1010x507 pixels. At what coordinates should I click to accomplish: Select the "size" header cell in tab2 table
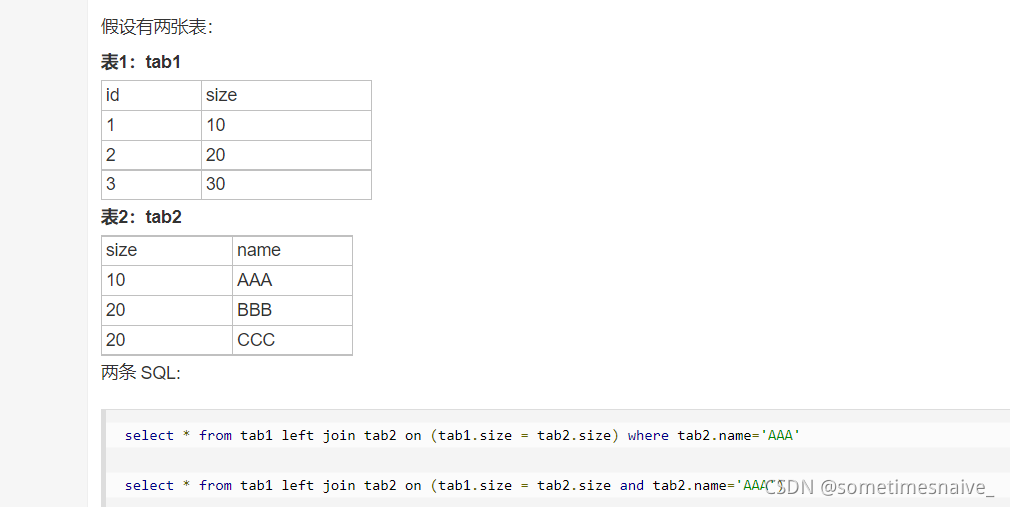[x=167, y=251]
